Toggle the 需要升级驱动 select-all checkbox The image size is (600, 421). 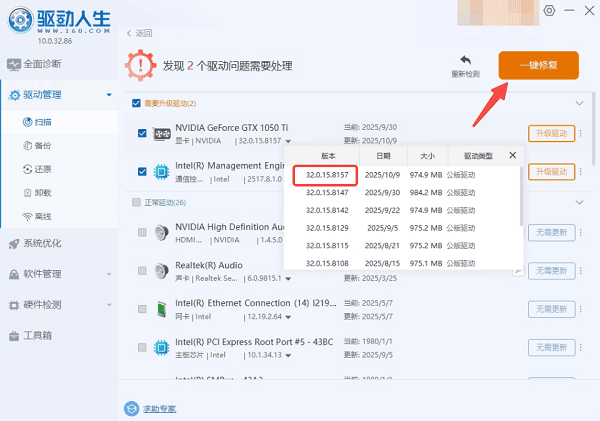coord(137,103)
